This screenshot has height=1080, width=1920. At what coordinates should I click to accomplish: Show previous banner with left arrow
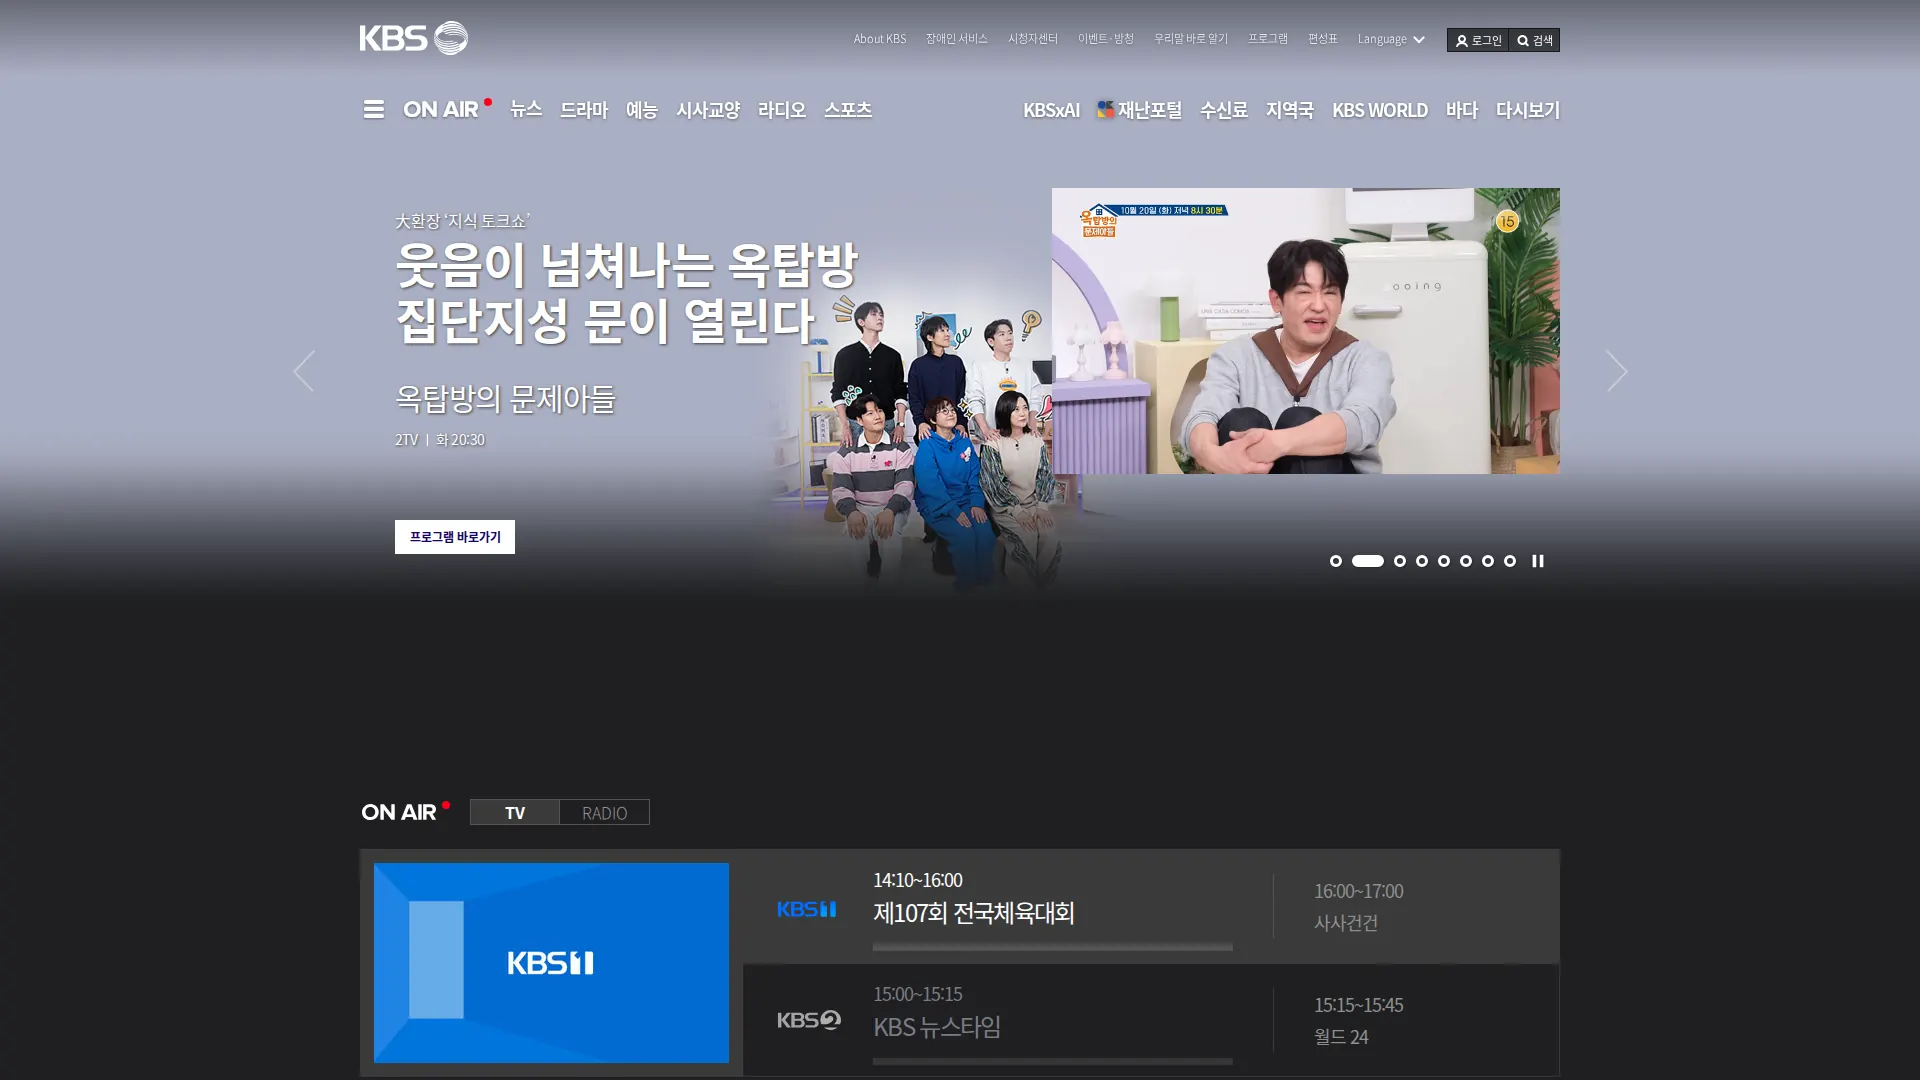pyautogui.click(x=304, y=371)
